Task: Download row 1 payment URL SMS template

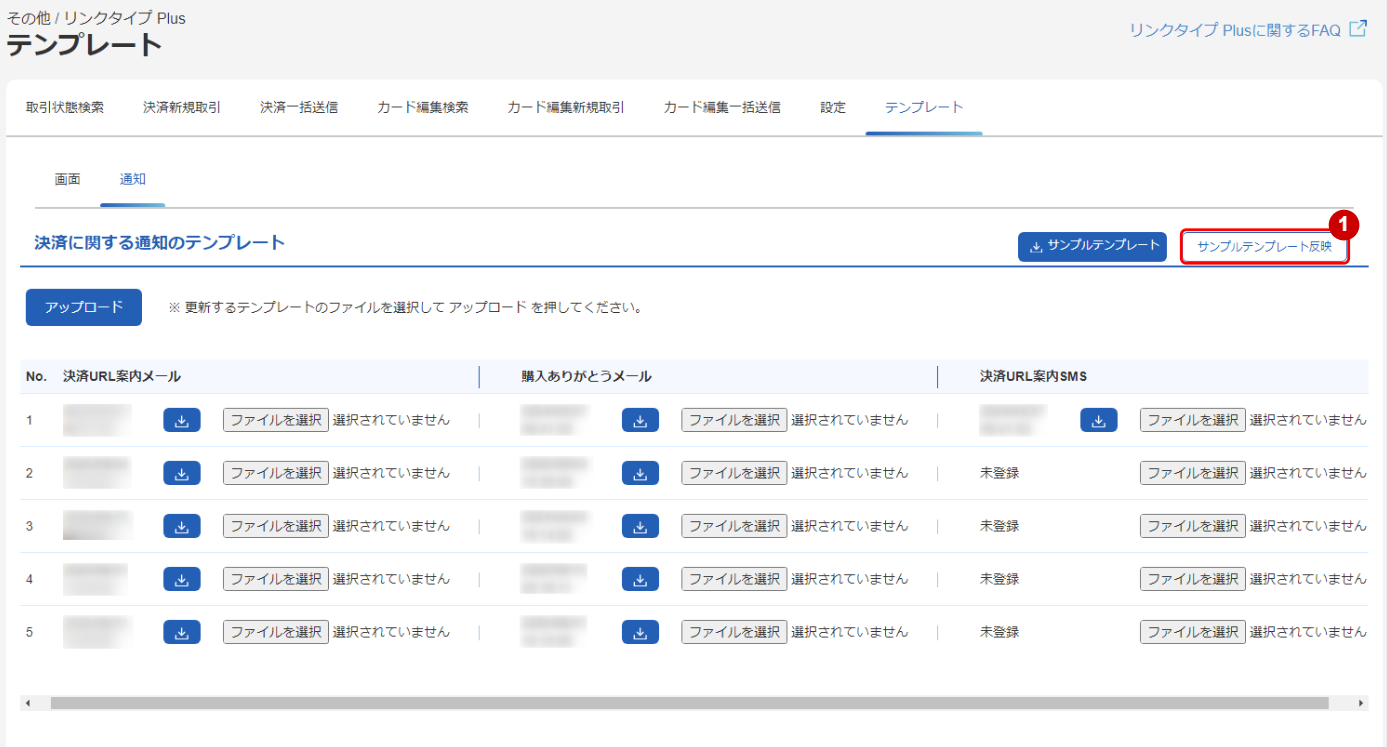Action: (x=1098, y=420)
